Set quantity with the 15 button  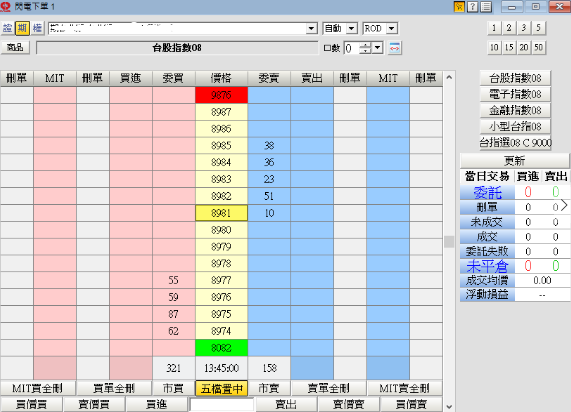pos(509,47)
